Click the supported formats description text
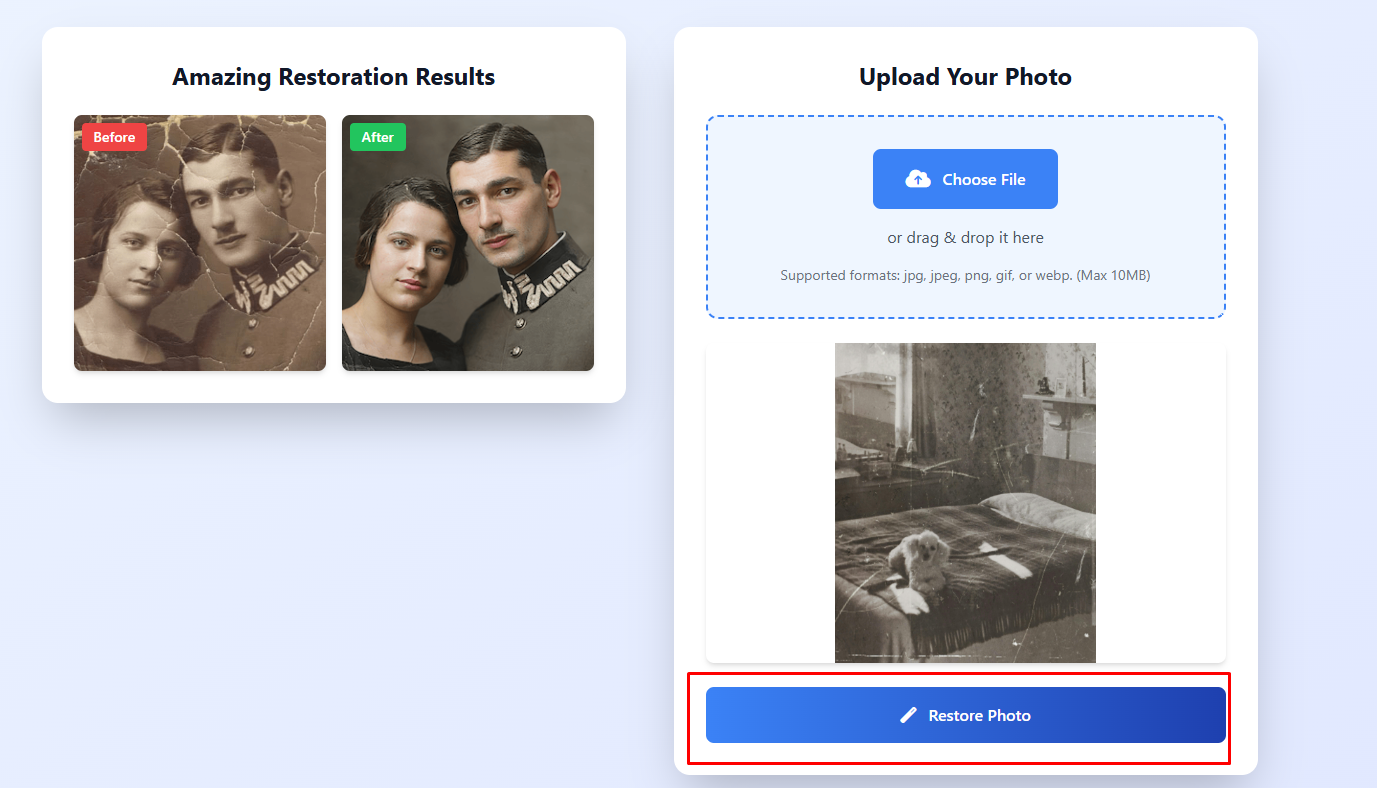The image size is (1377, 788). pyautogui.click(x=964, y=275)
